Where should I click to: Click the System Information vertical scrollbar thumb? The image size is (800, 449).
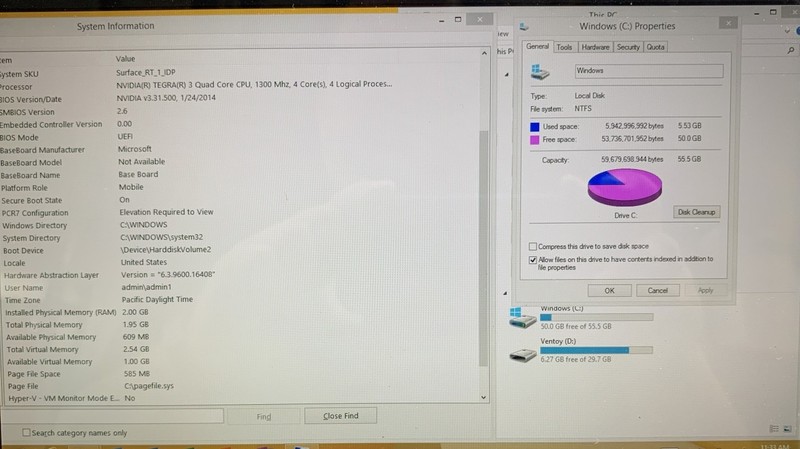click(483, 248)
